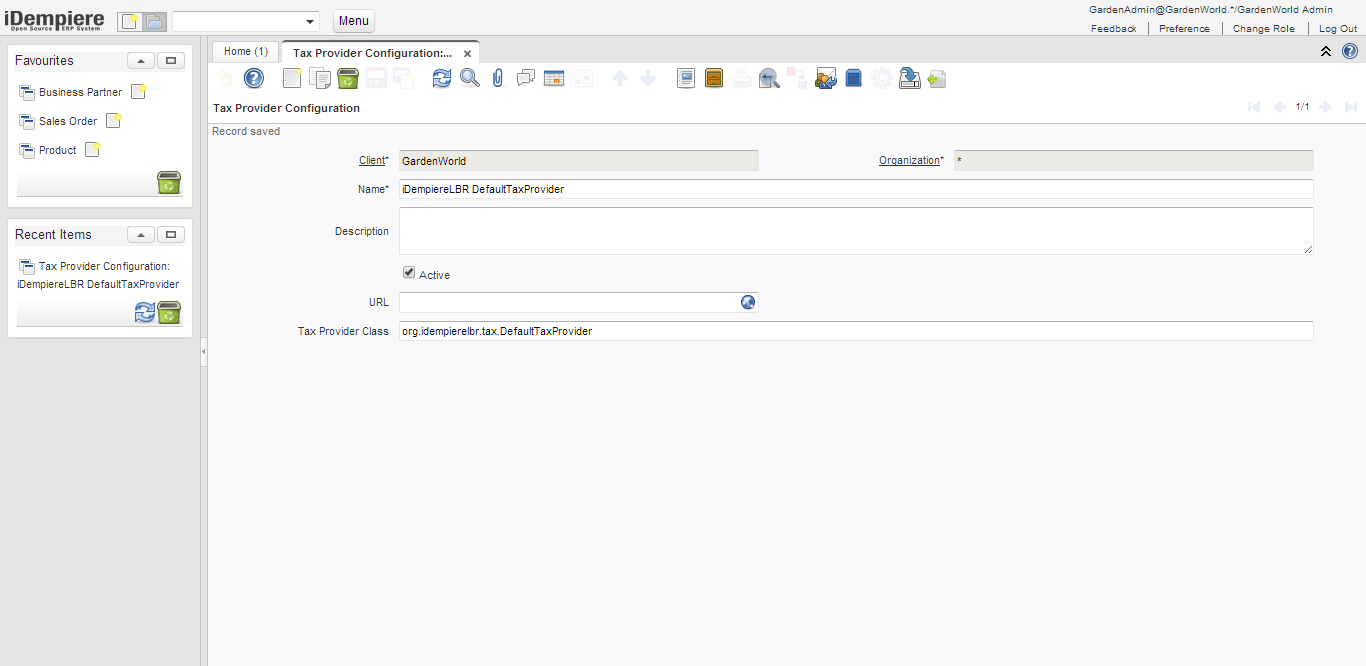Click the Help icon in toolbar
Screen dimensions: 1366x666
(x=254, y=78)
